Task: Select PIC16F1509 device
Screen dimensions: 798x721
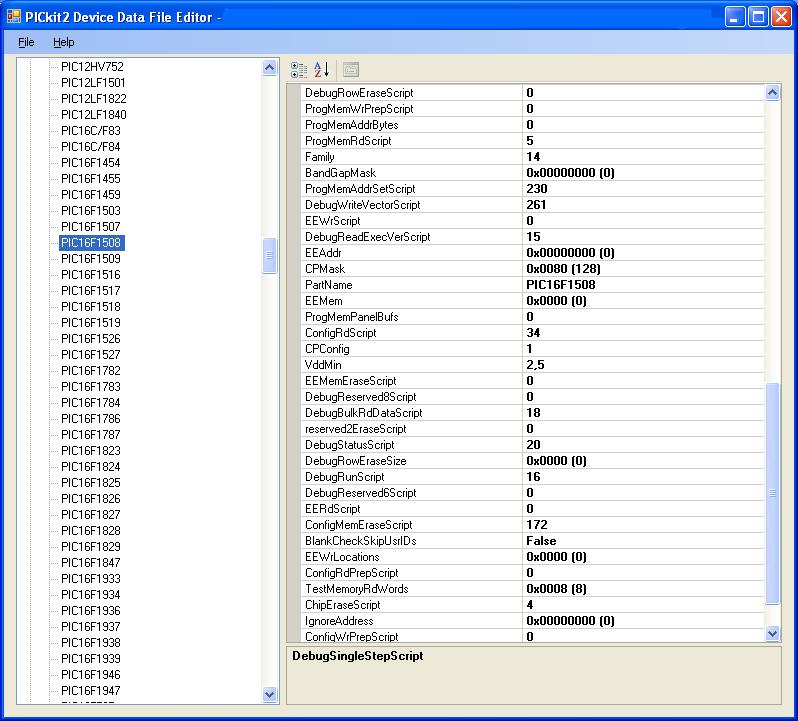Action: pos(91,258)
